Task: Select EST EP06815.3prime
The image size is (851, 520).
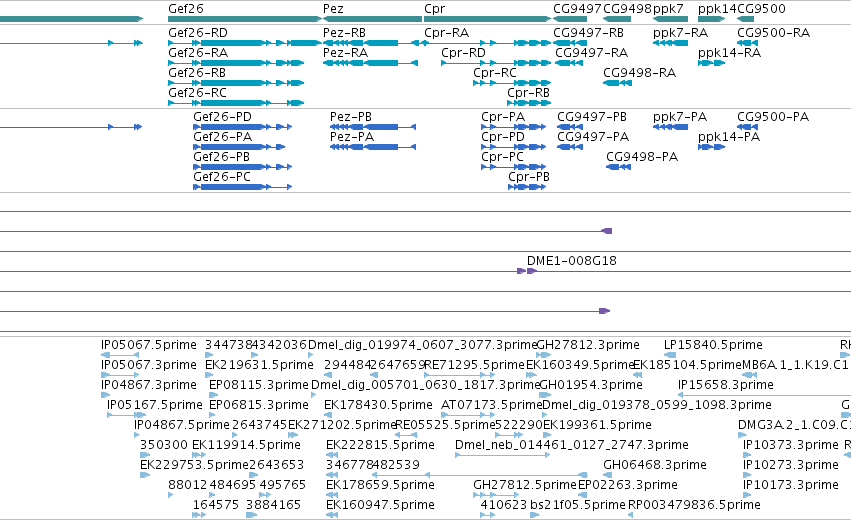Action: [x=214, y=415]
